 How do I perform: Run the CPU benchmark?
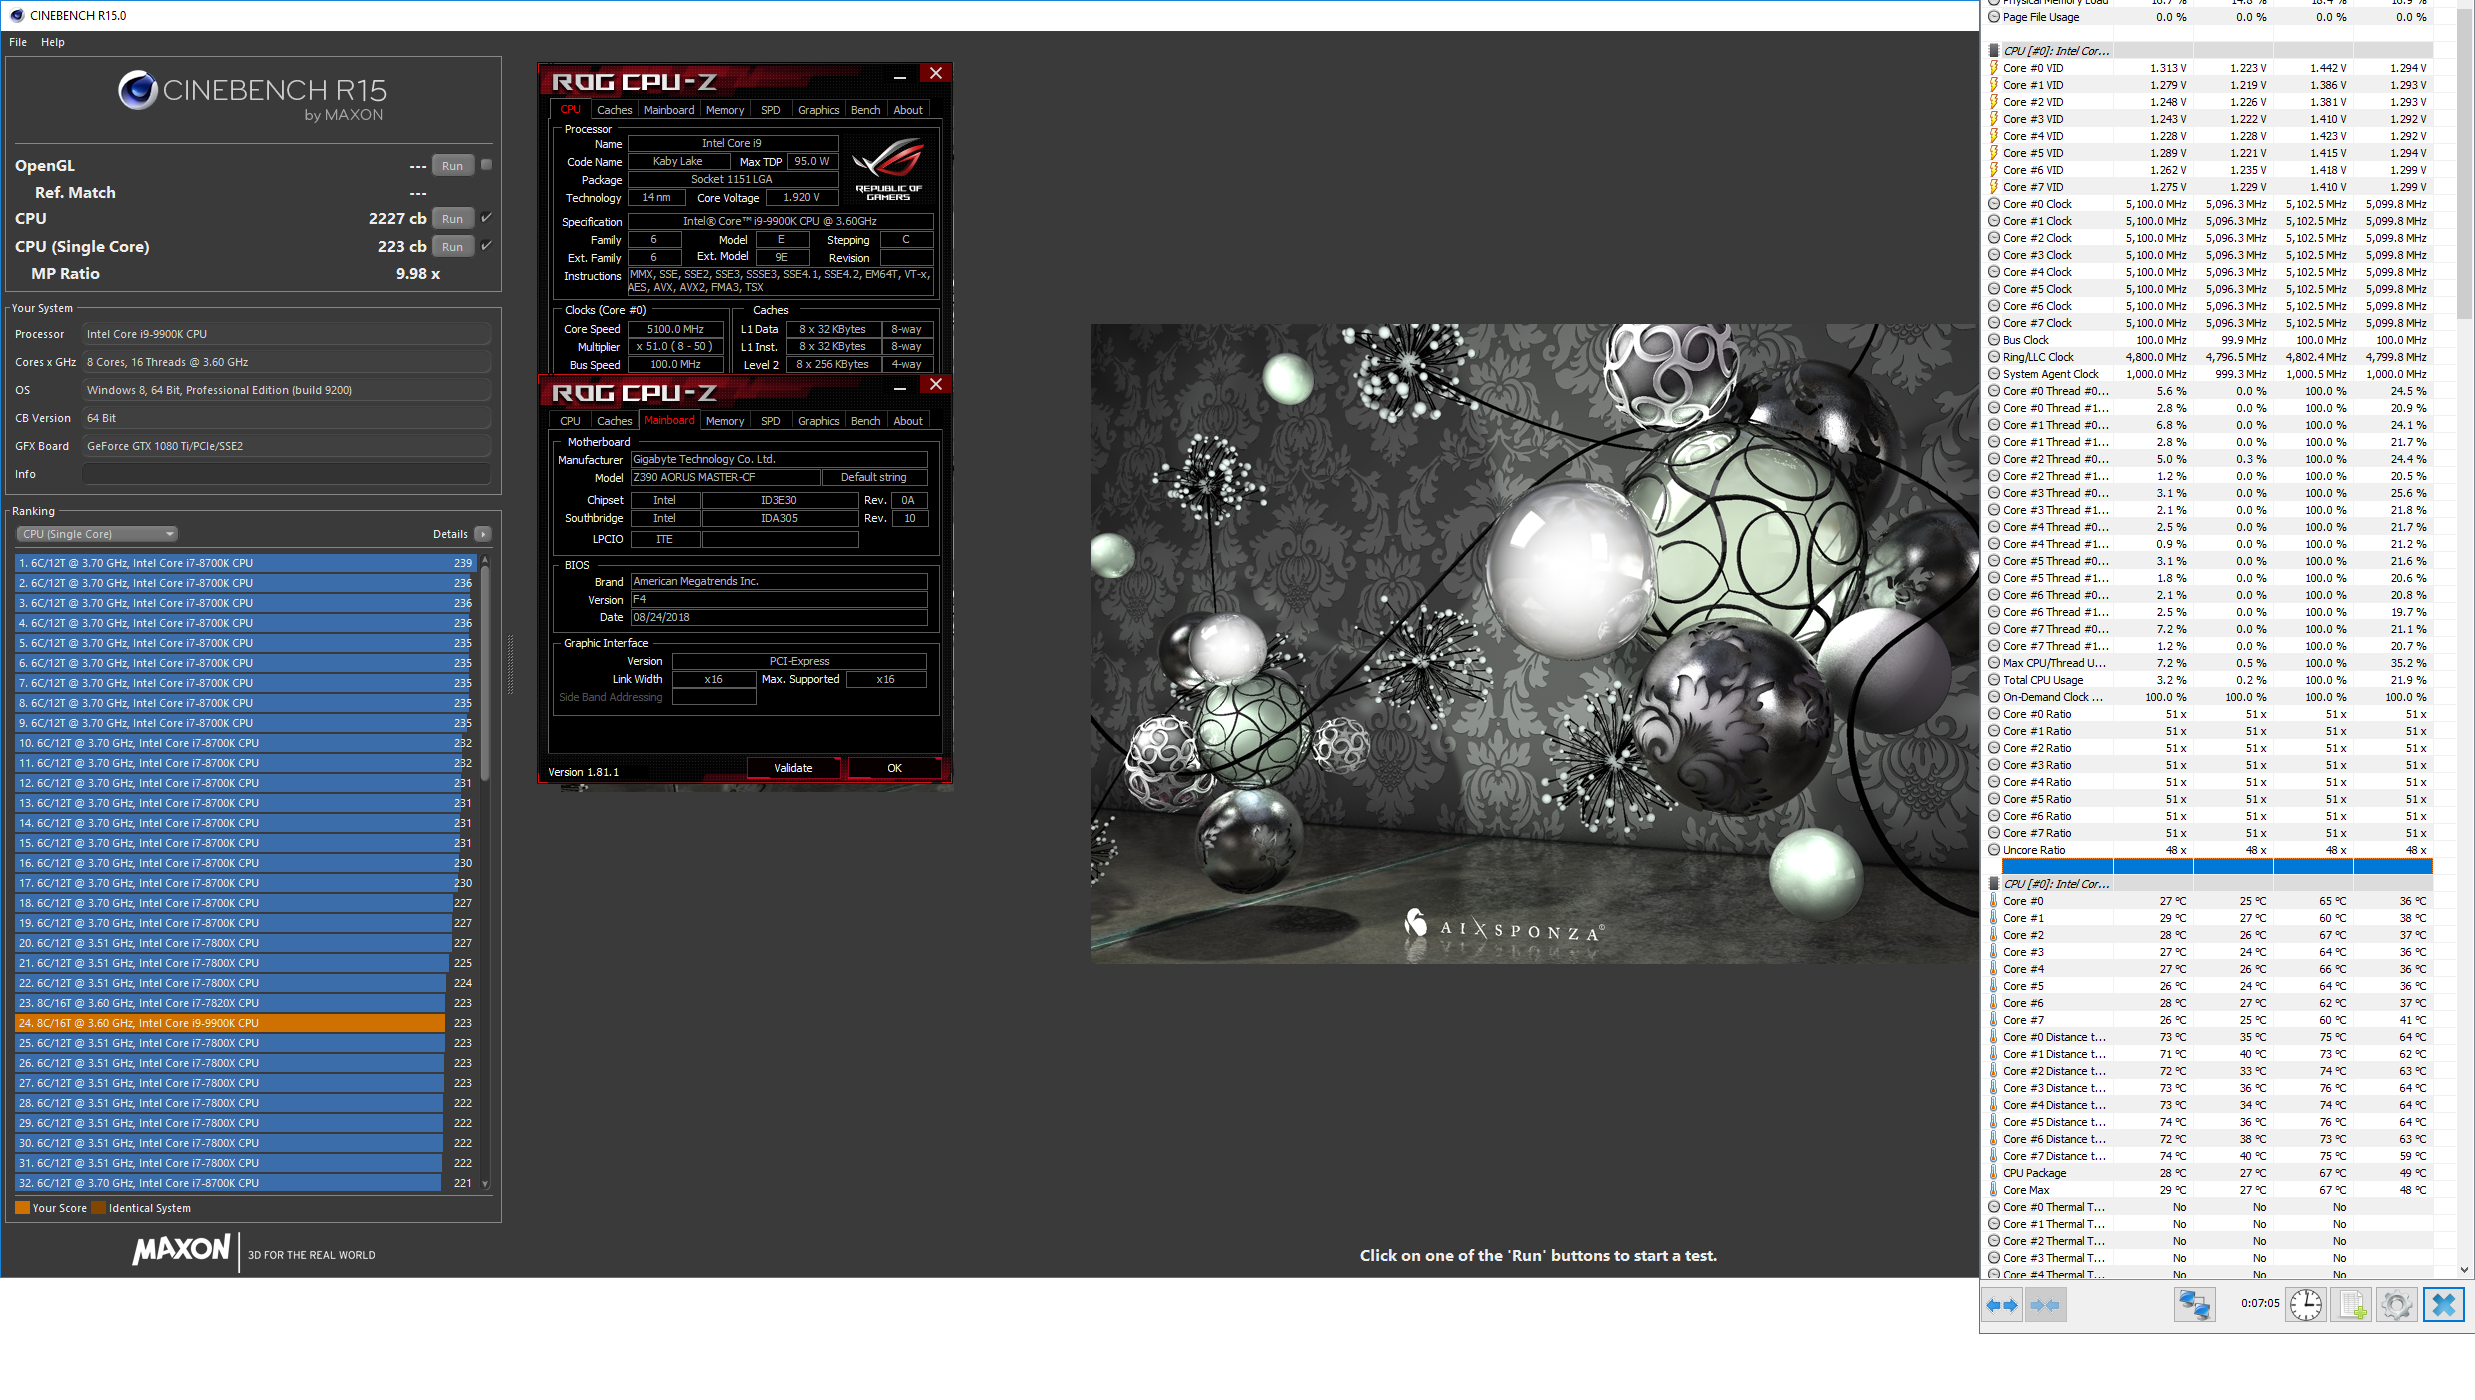pos(453,219)
